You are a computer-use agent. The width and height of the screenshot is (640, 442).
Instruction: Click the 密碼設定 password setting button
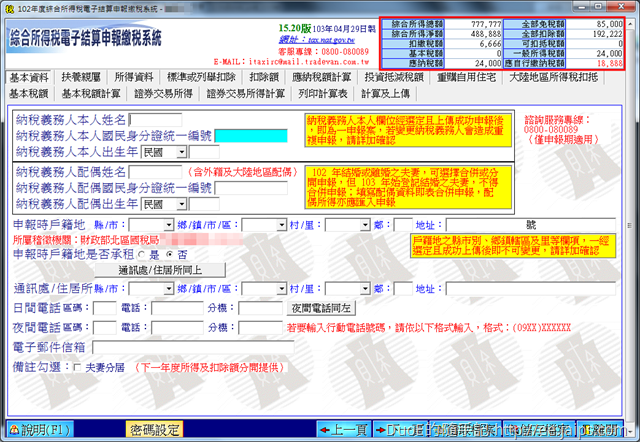(154, 429)
